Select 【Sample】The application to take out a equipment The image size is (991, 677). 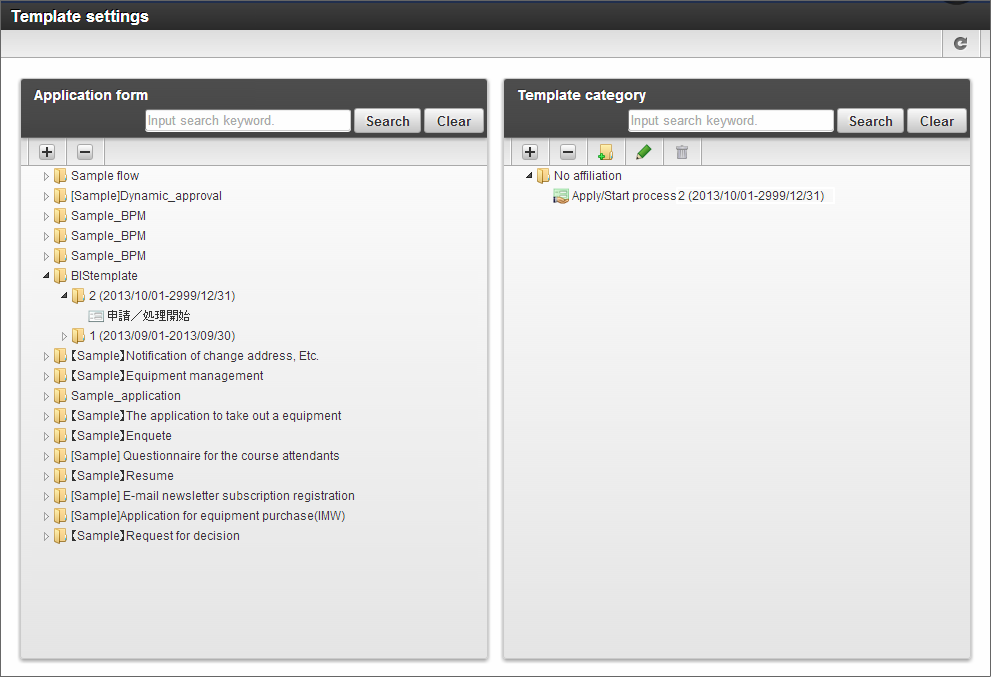206,416
